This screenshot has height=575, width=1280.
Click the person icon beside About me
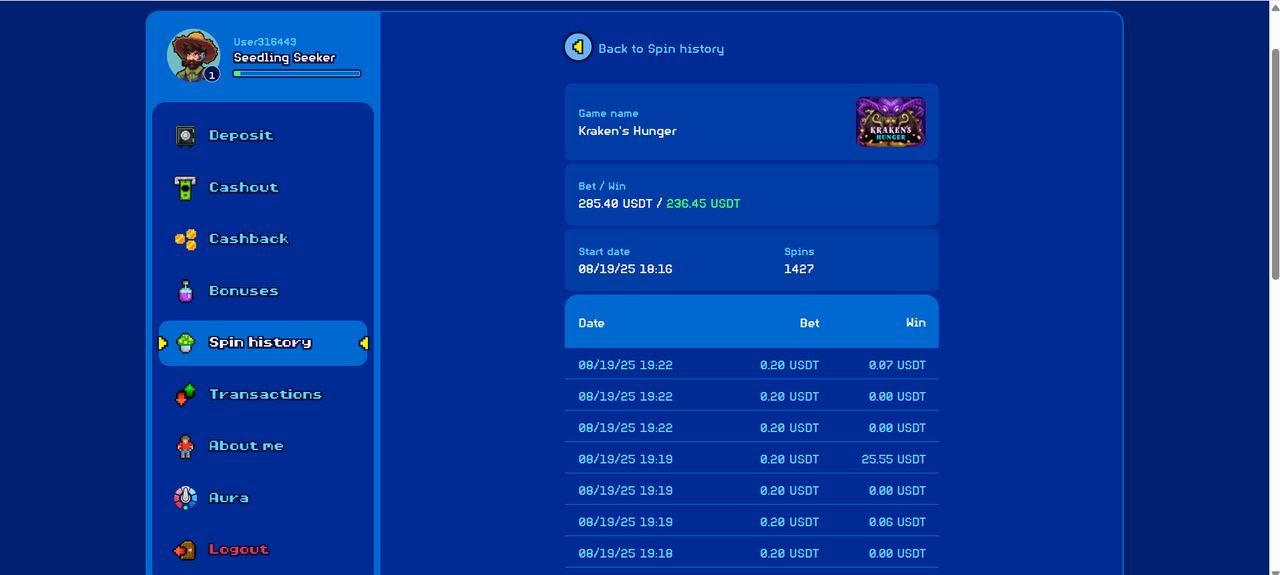[x=185, y=446]
